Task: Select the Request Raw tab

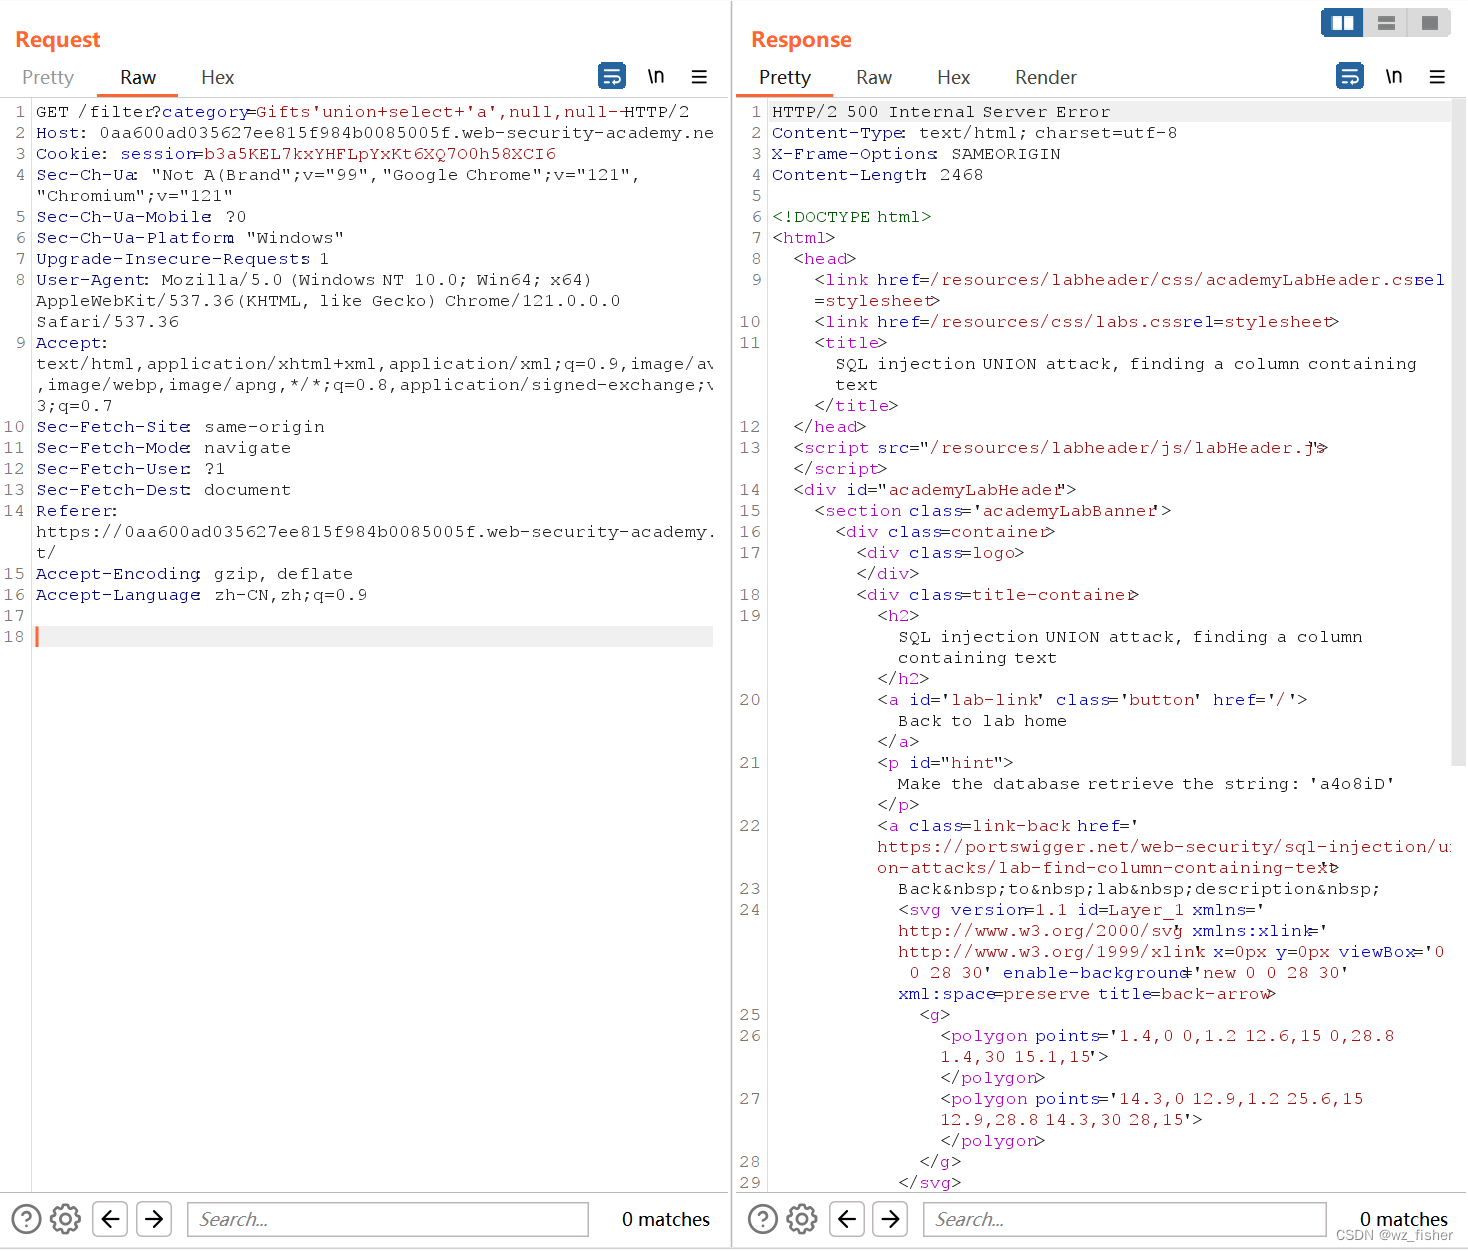Action: [x=138, y=77]
